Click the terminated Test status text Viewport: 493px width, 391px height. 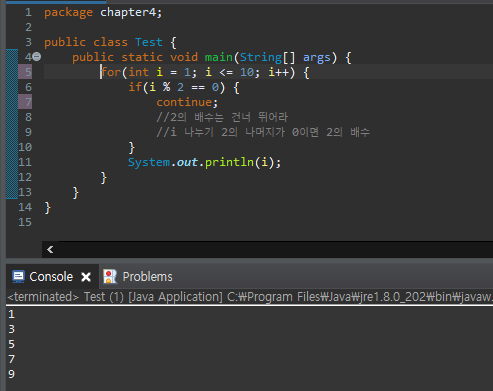tap(249, 297)
